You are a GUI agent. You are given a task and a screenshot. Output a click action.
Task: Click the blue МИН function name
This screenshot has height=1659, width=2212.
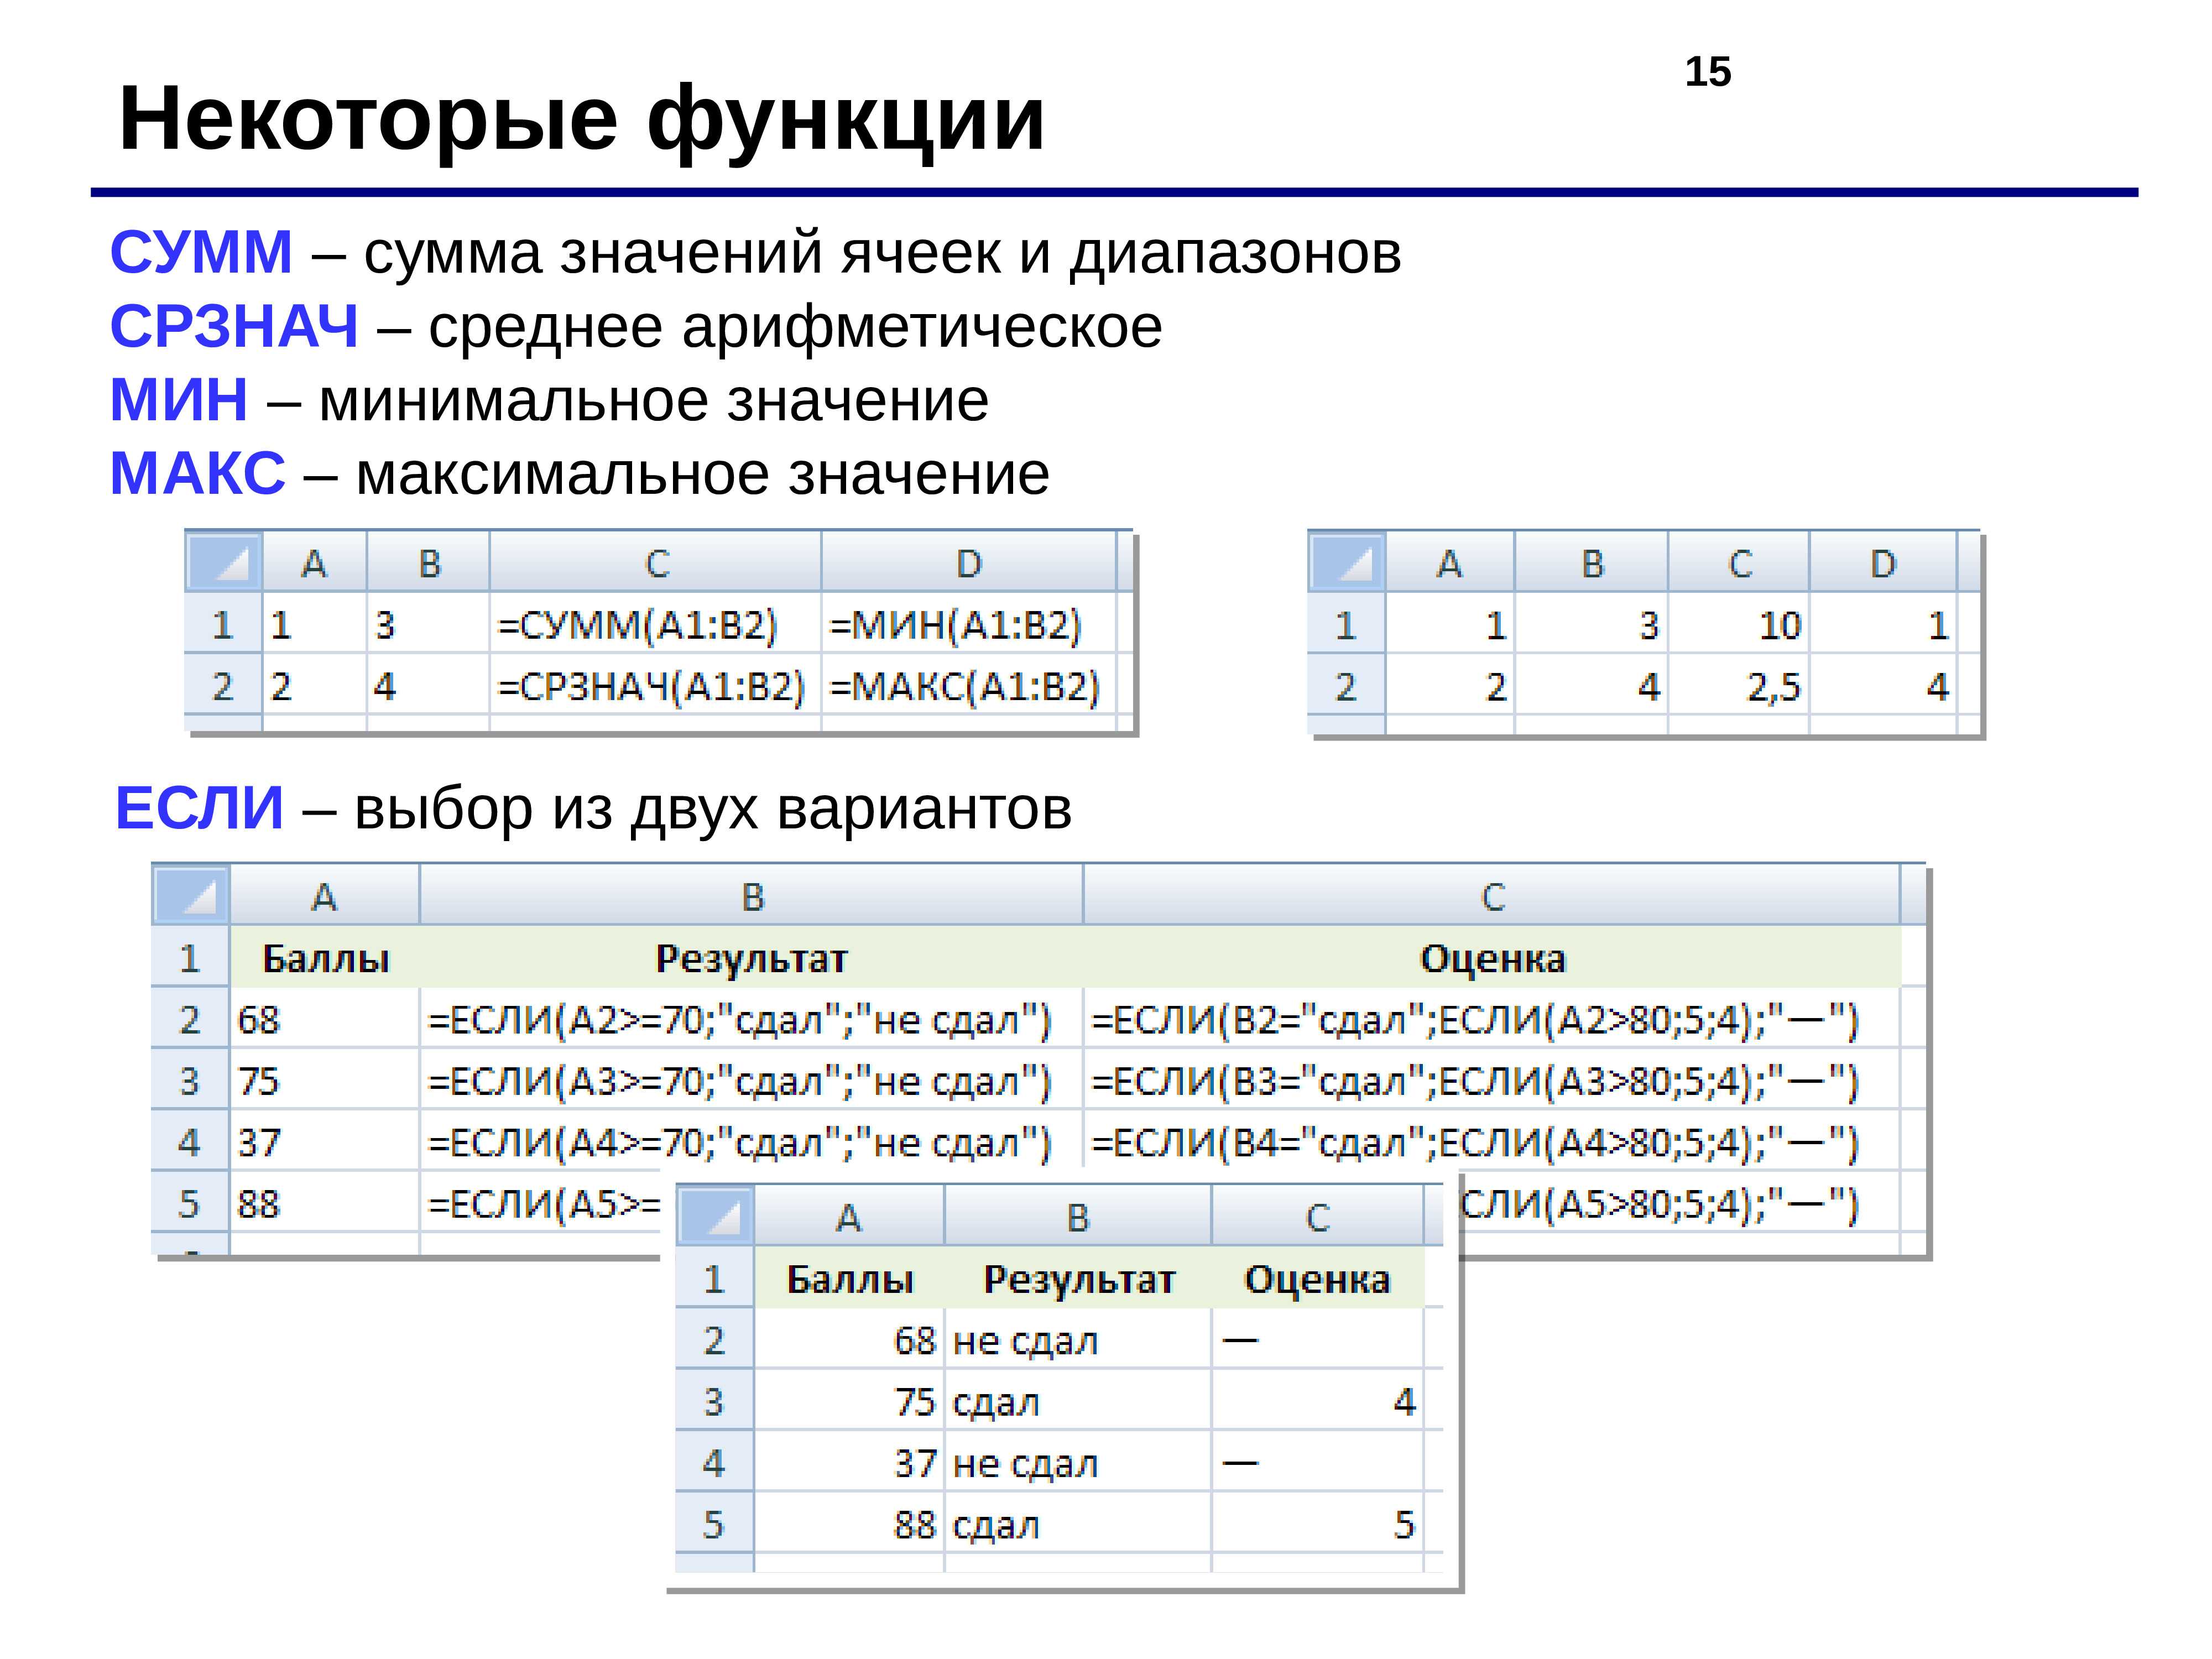(x=179, y=399)
